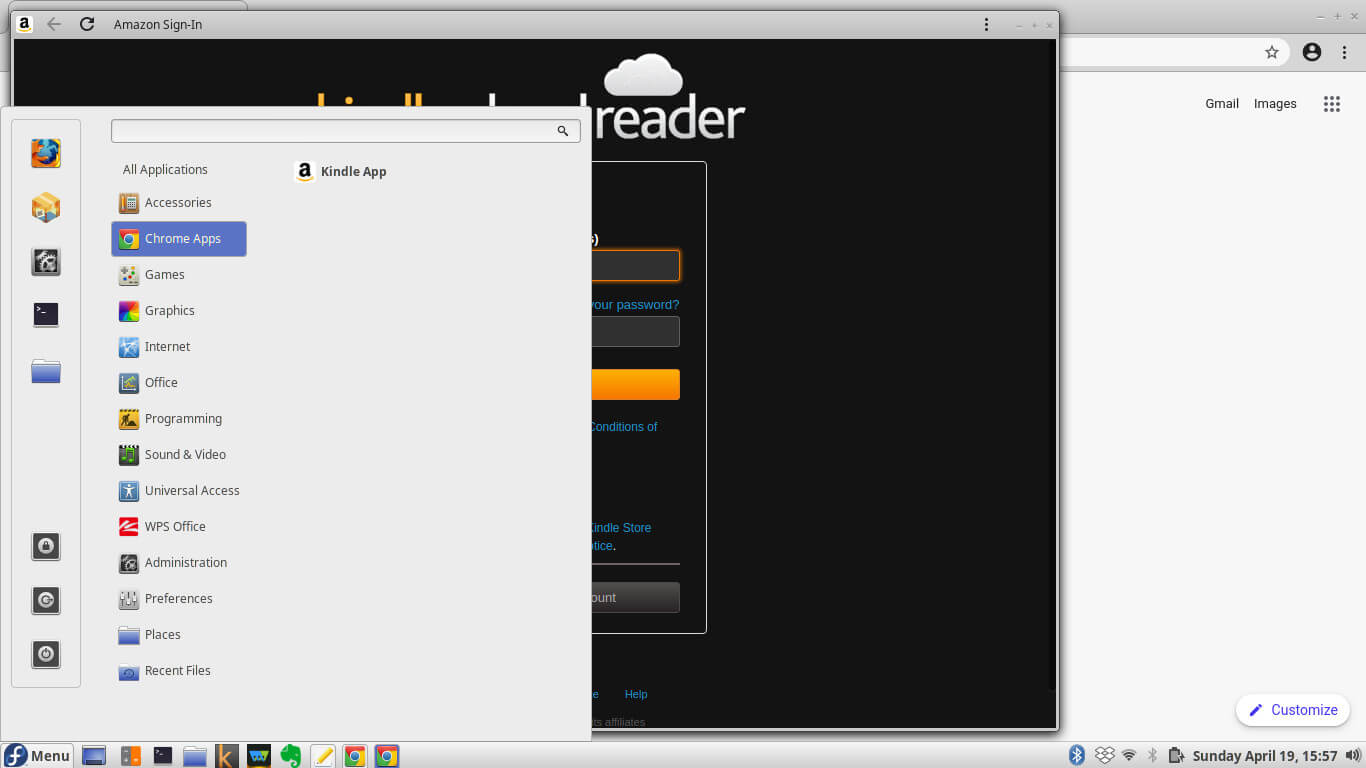Image resolution: width=1366 pixels, height=768 pixels.
Task: Open the Kindle window three-dot menu
Action: click(x=986, y=25)
